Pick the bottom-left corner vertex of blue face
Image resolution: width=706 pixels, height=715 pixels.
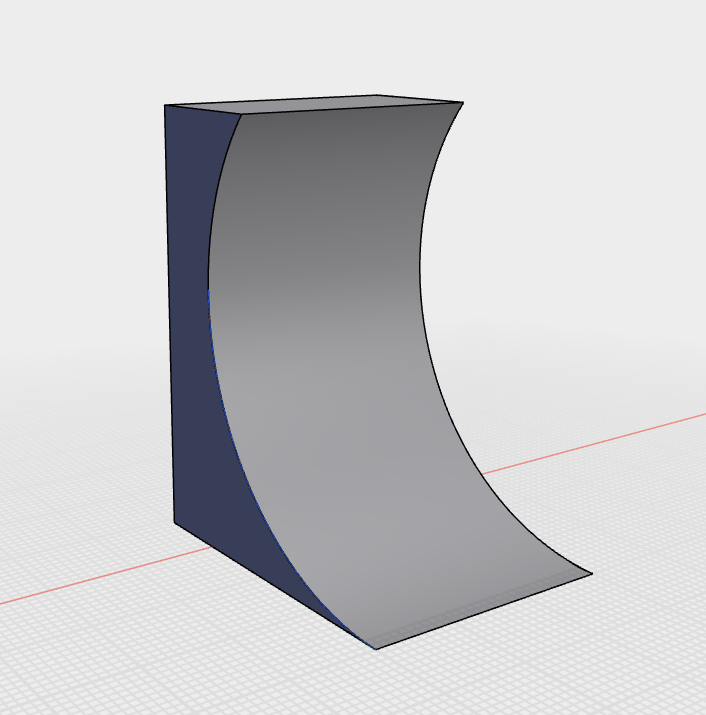[174, 523]
